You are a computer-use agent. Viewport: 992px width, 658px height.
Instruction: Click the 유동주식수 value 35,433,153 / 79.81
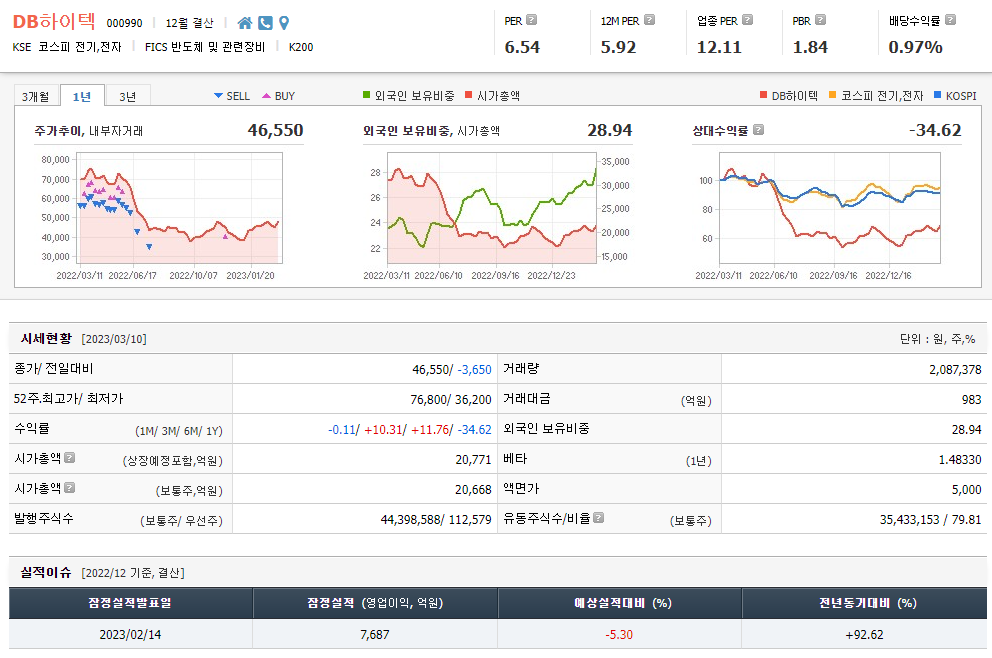click(931, 519)
